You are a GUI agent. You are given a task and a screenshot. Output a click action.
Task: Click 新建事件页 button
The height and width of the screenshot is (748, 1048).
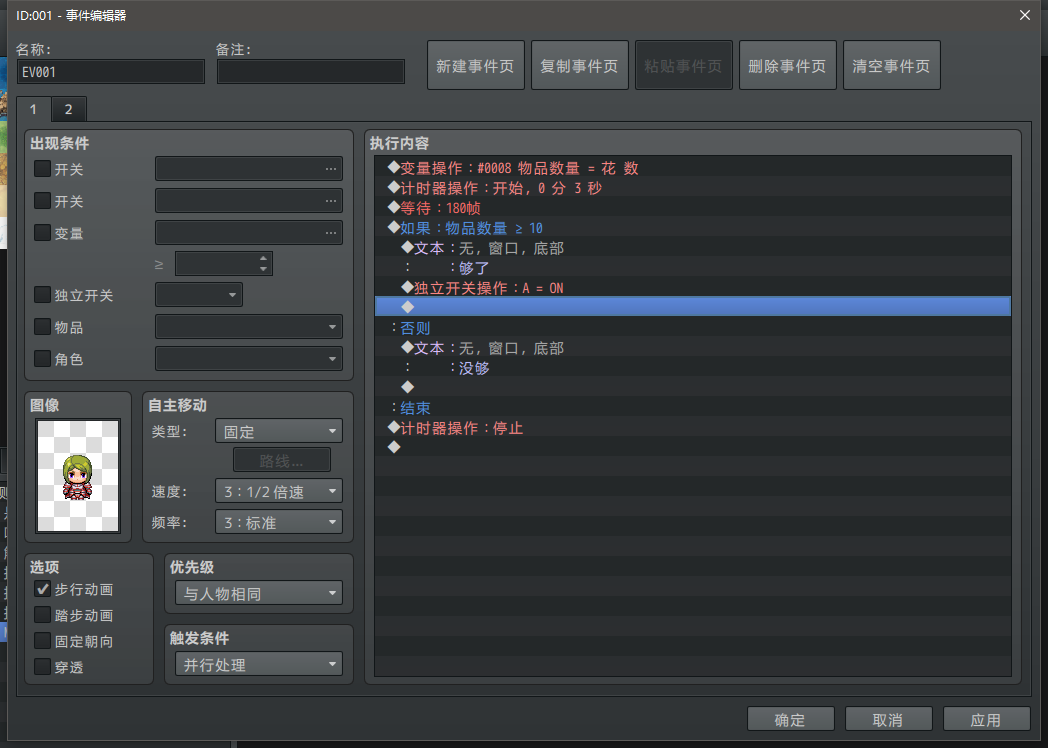tap(475, 66)
